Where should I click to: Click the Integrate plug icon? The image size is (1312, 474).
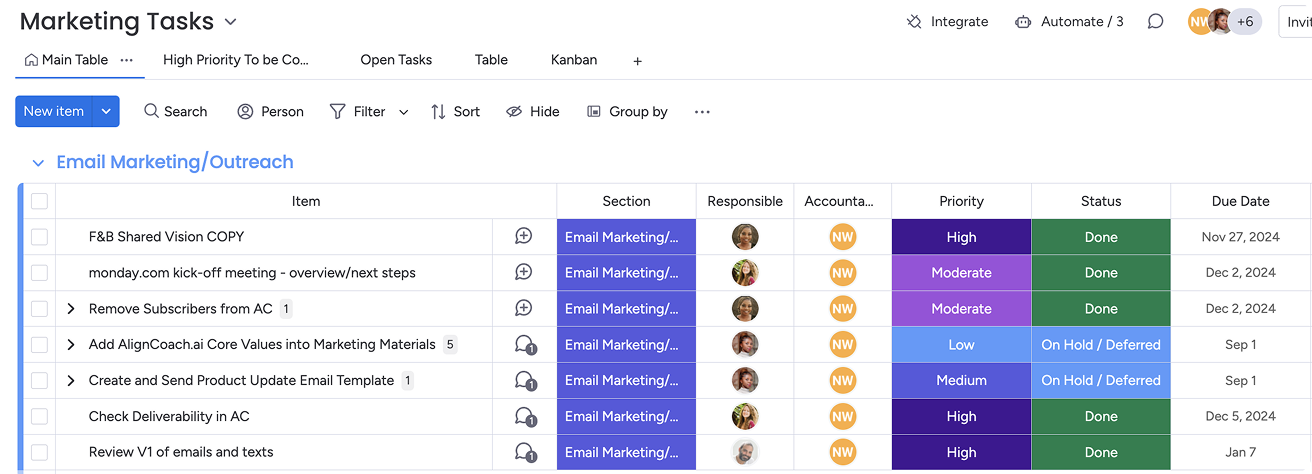(x=914, y=21)
